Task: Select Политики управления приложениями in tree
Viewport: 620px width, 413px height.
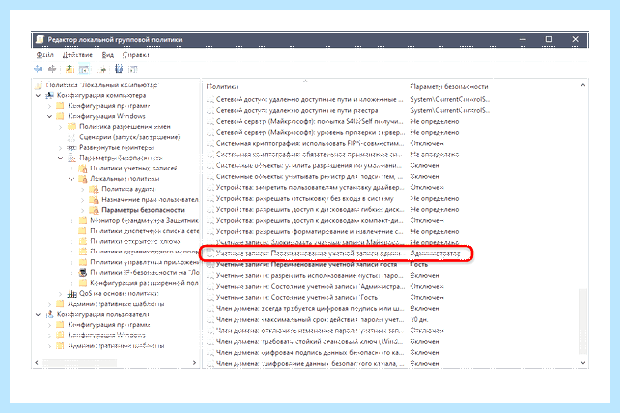Action: [145, 262]
